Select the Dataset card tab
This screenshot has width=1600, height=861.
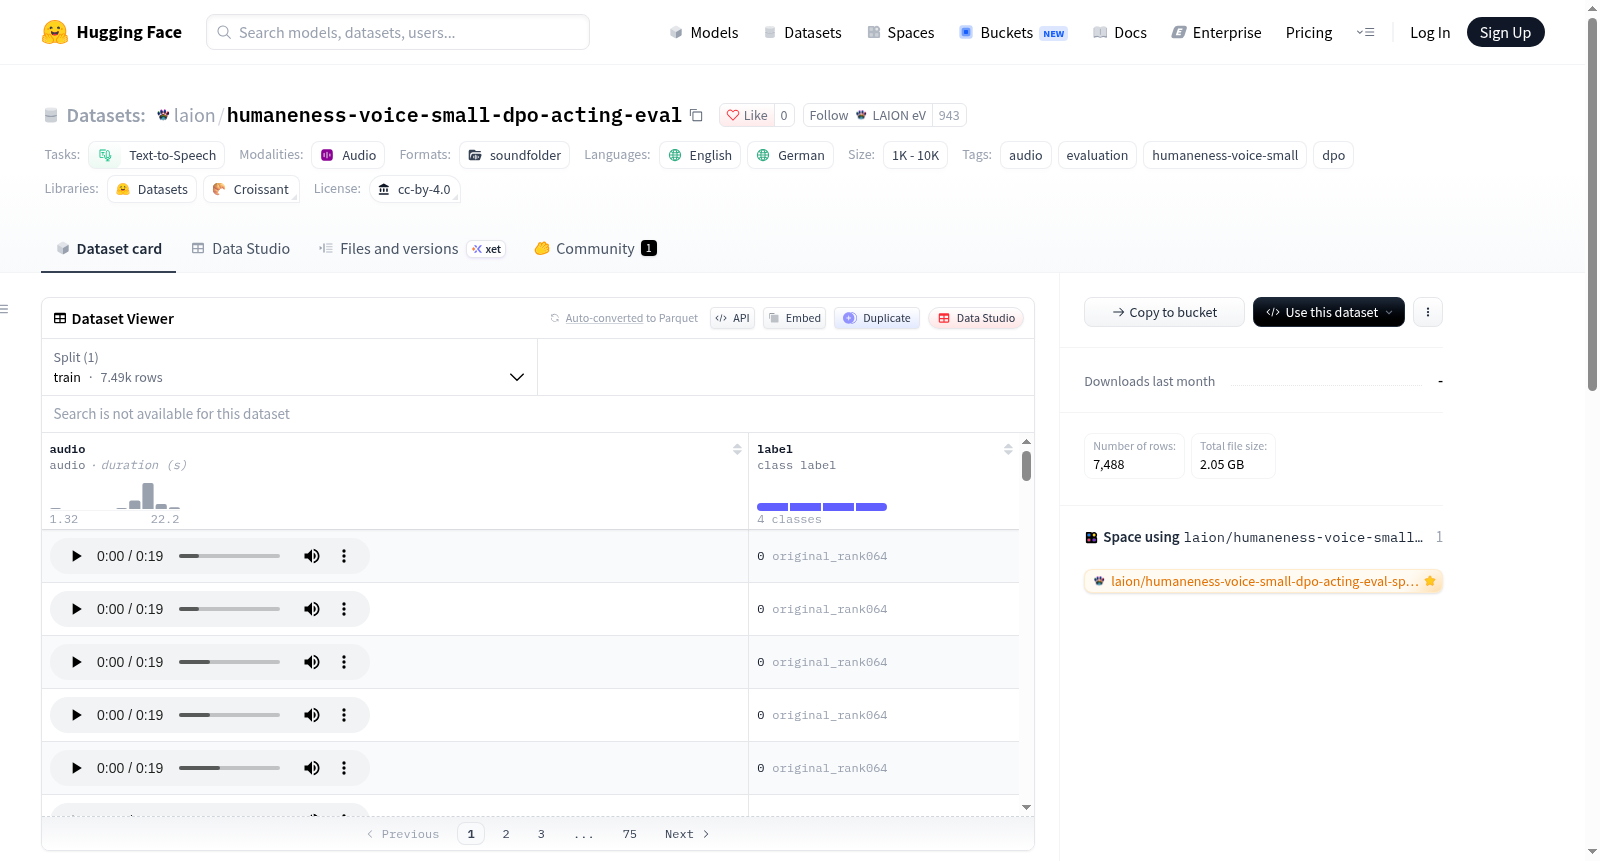click(x=109, y=249)
